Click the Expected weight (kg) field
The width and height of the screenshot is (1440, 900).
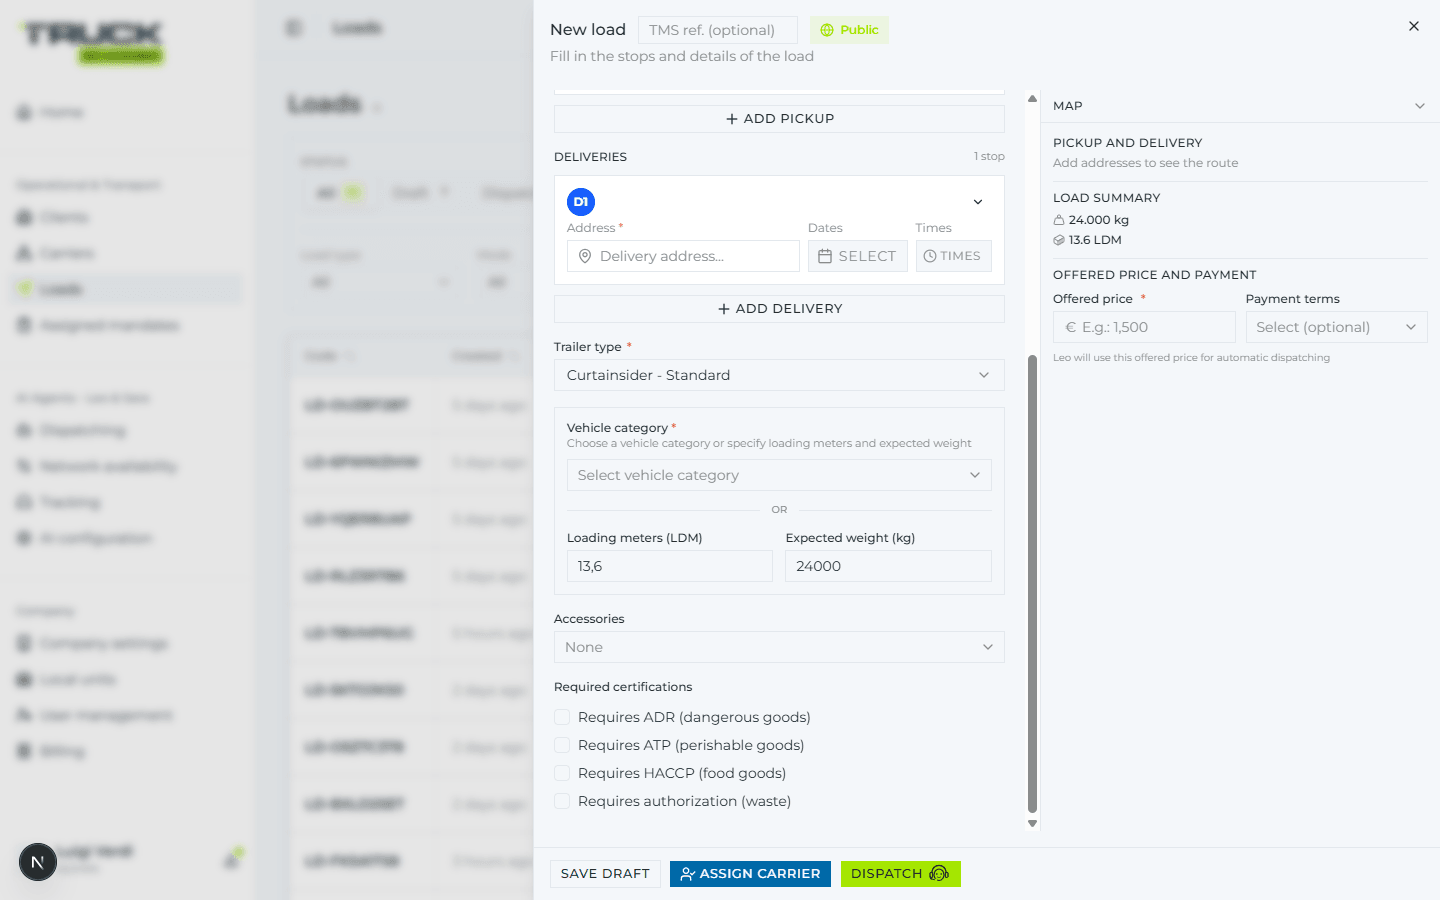(888, 566)
